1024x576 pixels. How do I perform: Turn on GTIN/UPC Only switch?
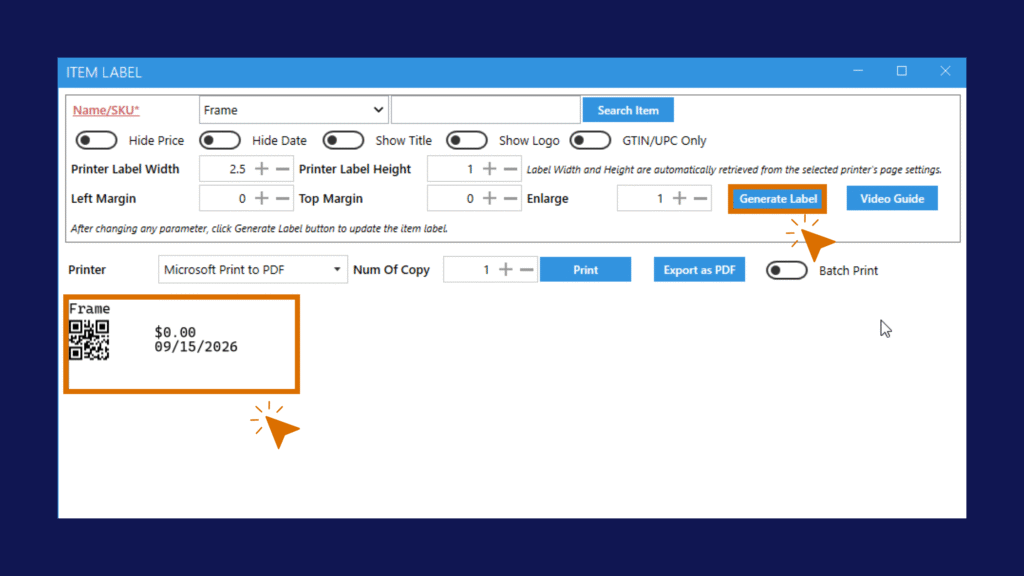coord(590,140)
